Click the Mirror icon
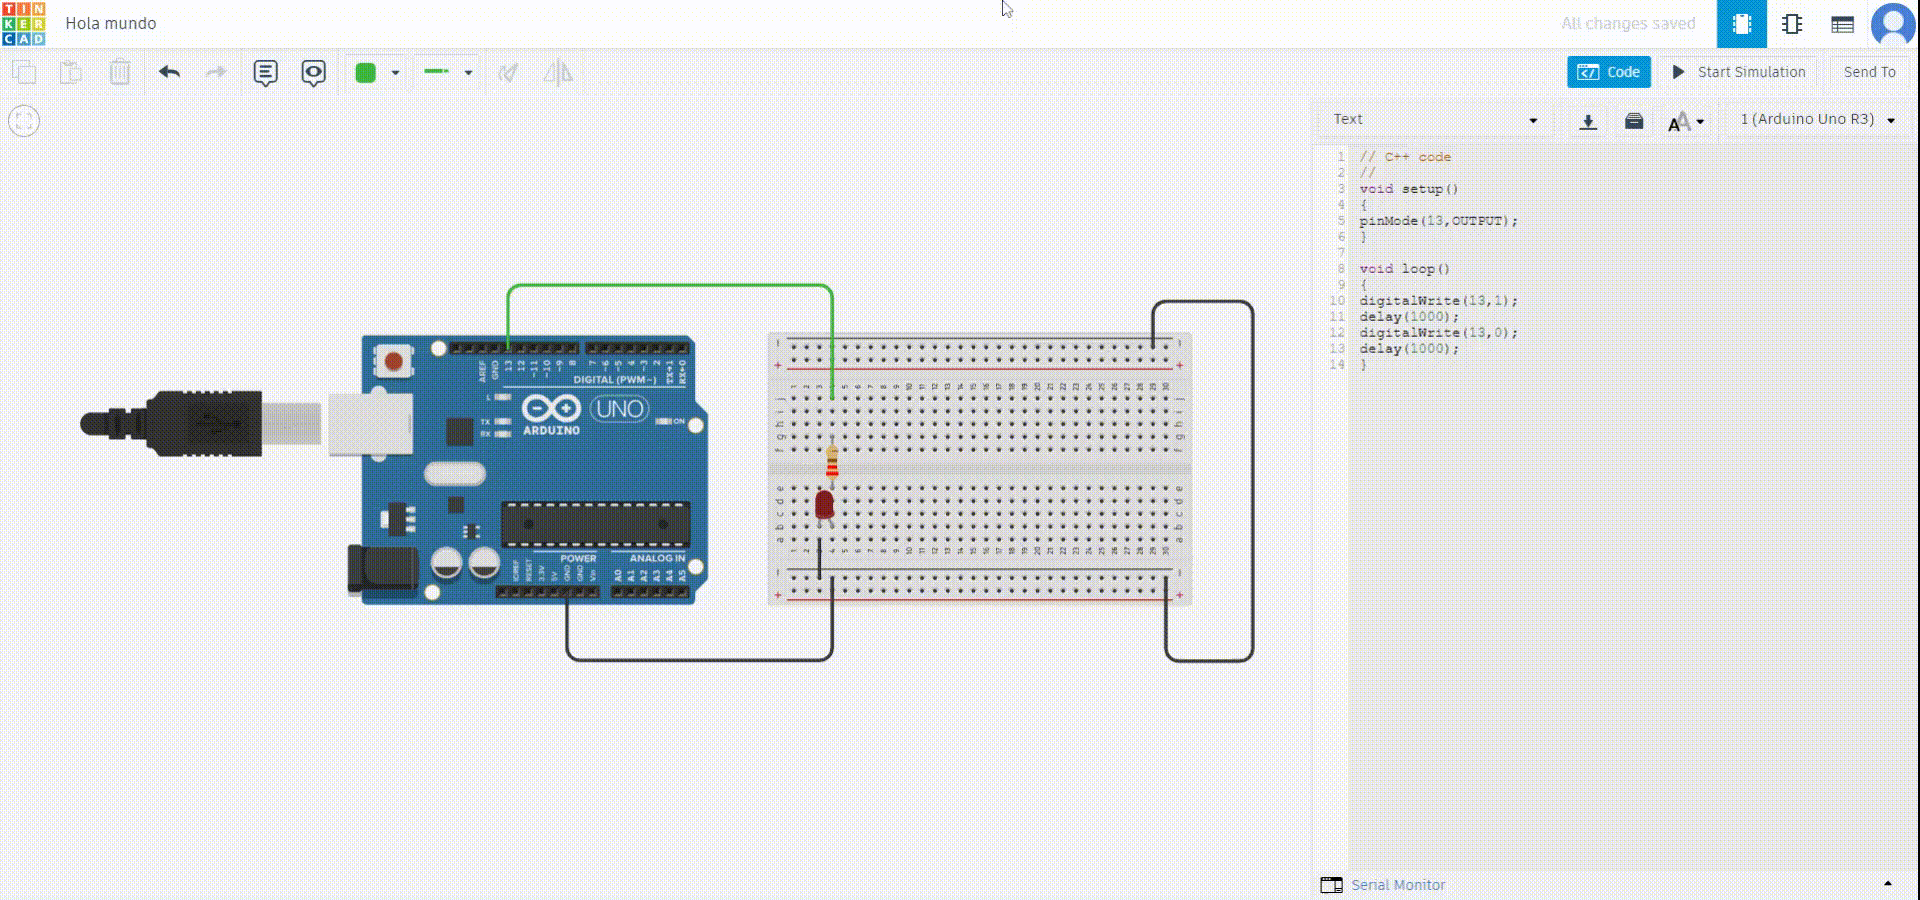Screen dimensions: 1920x900 pos(558,72)
